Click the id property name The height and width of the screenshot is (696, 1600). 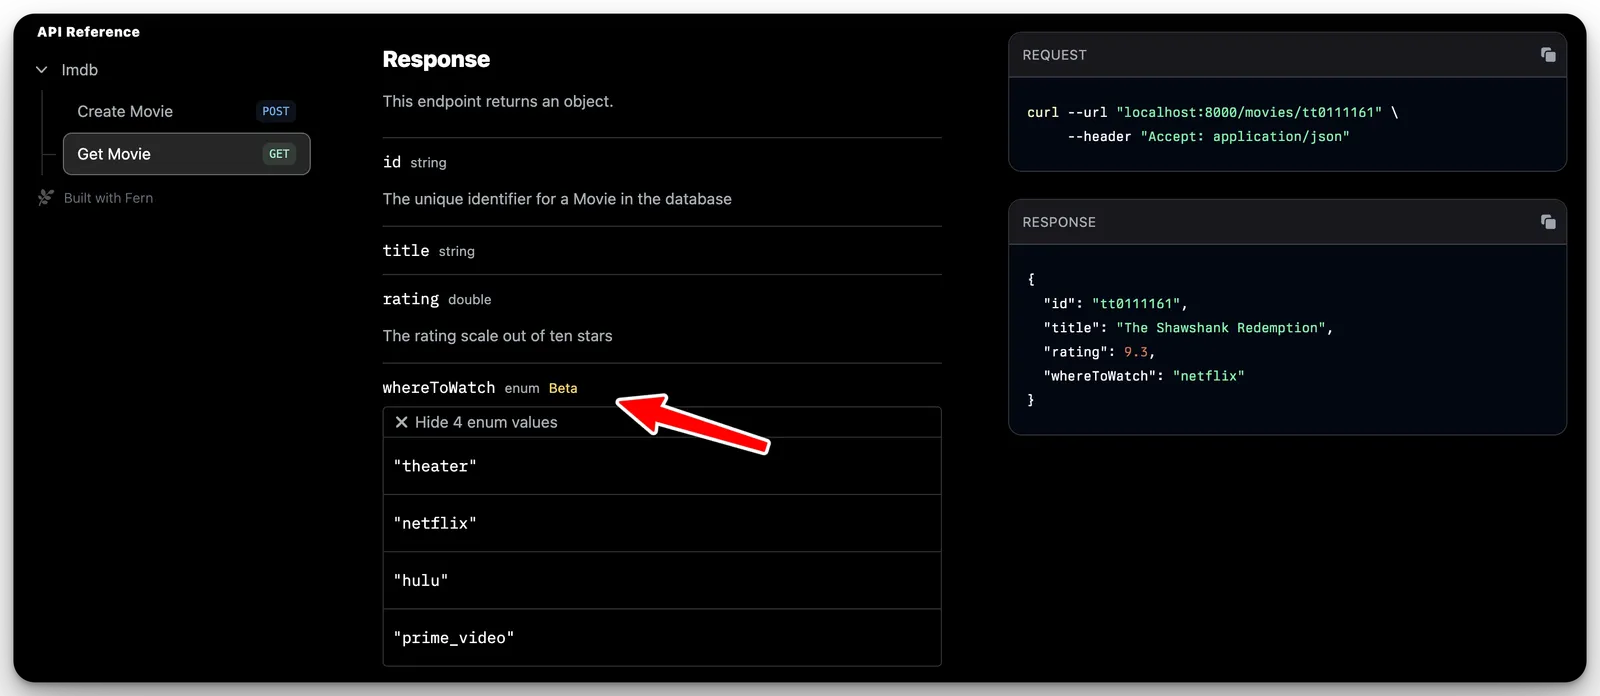coord(392,162)
